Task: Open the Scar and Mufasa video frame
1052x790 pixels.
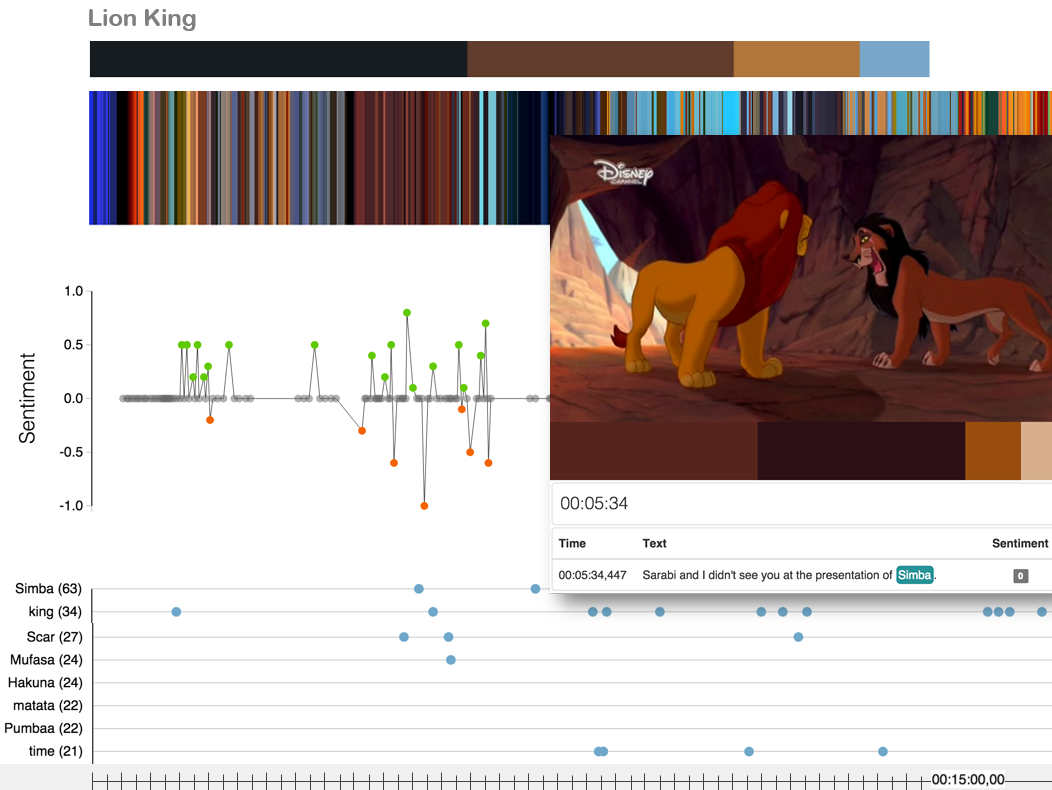Action: pyautogui.click(x=801, y=279)
